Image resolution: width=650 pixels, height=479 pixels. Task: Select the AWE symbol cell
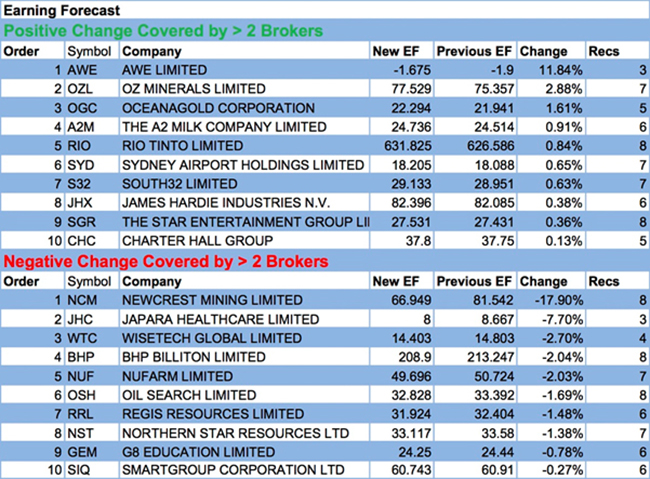coord(82,70)
